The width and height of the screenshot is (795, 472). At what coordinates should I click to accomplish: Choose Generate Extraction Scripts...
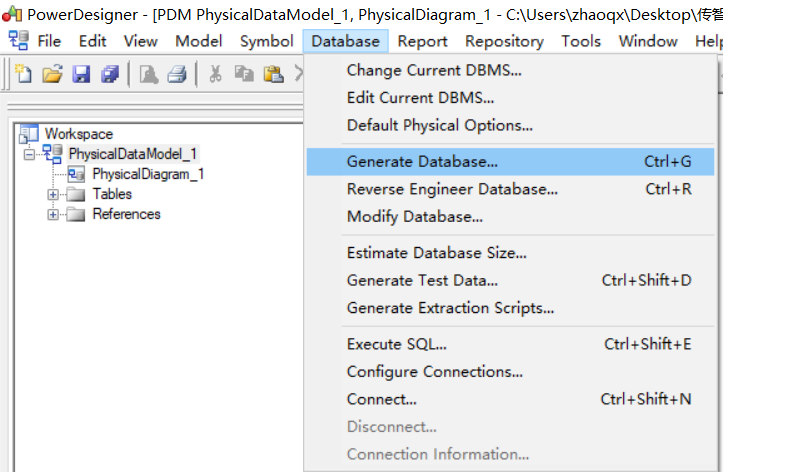[511, 307]
